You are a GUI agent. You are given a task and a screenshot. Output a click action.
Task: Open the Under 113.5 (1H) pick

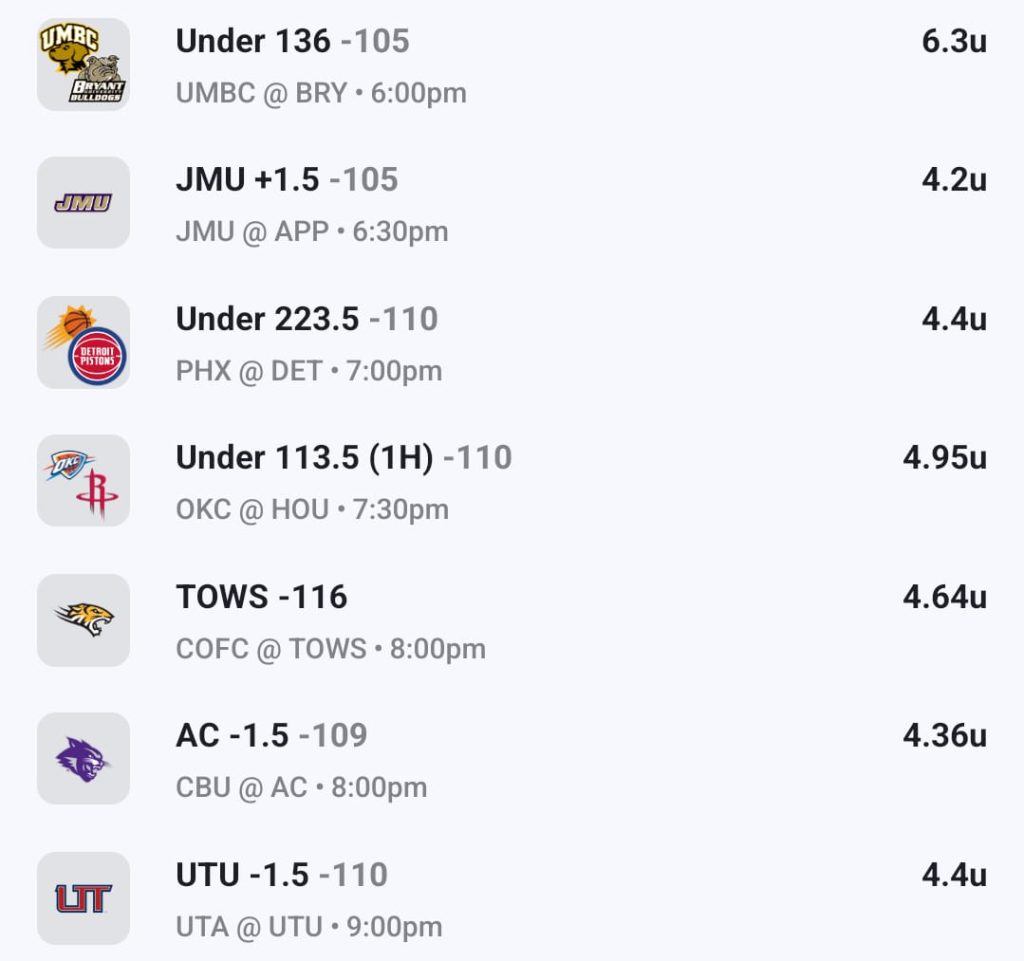pyautogui.click(x=343, y=458)
